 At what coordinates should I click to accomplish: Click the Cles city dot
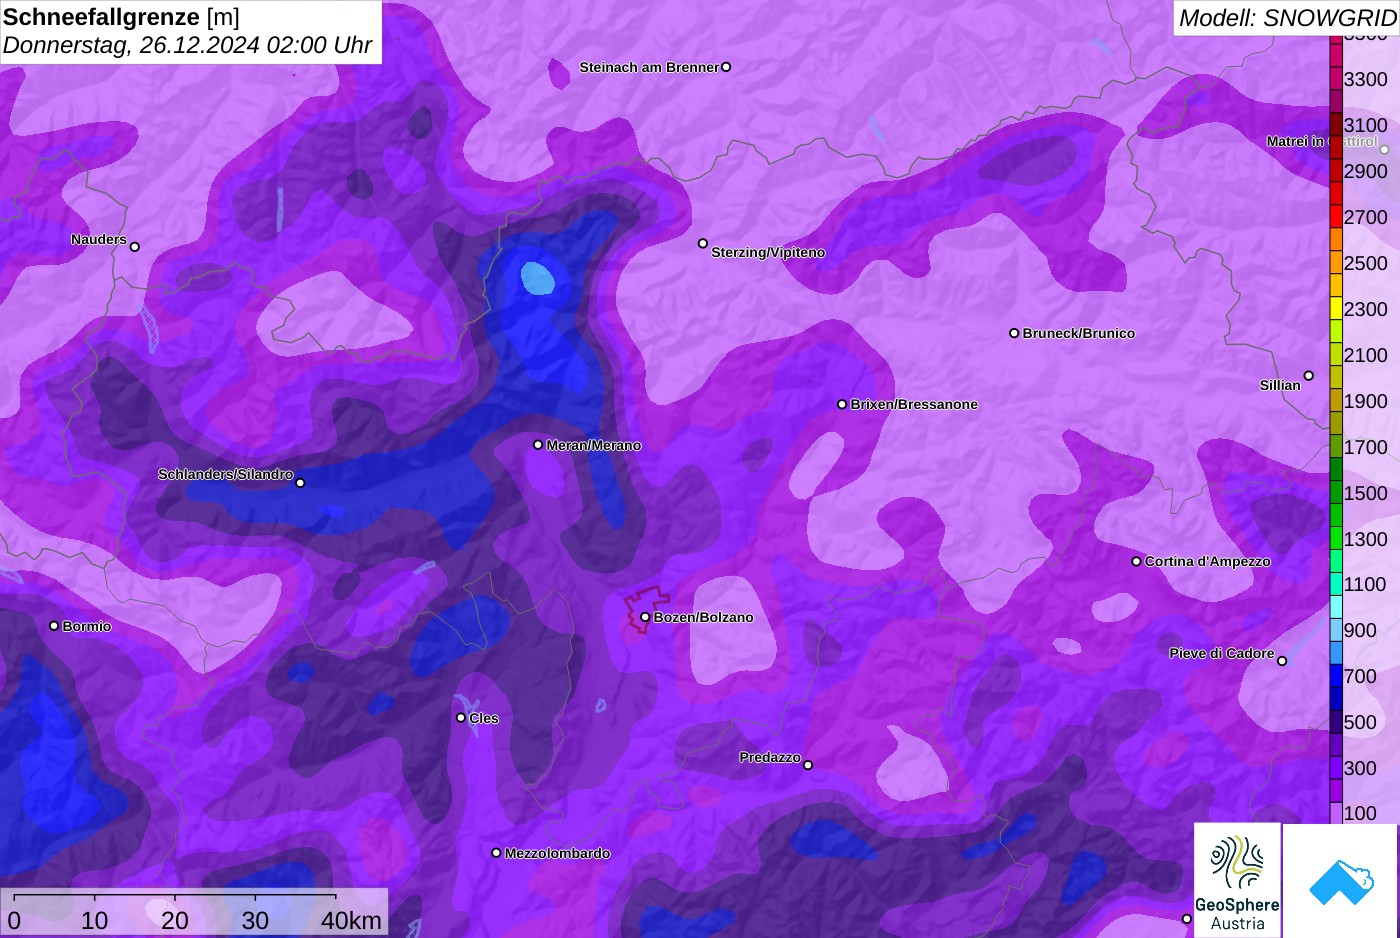pos(461,717)
